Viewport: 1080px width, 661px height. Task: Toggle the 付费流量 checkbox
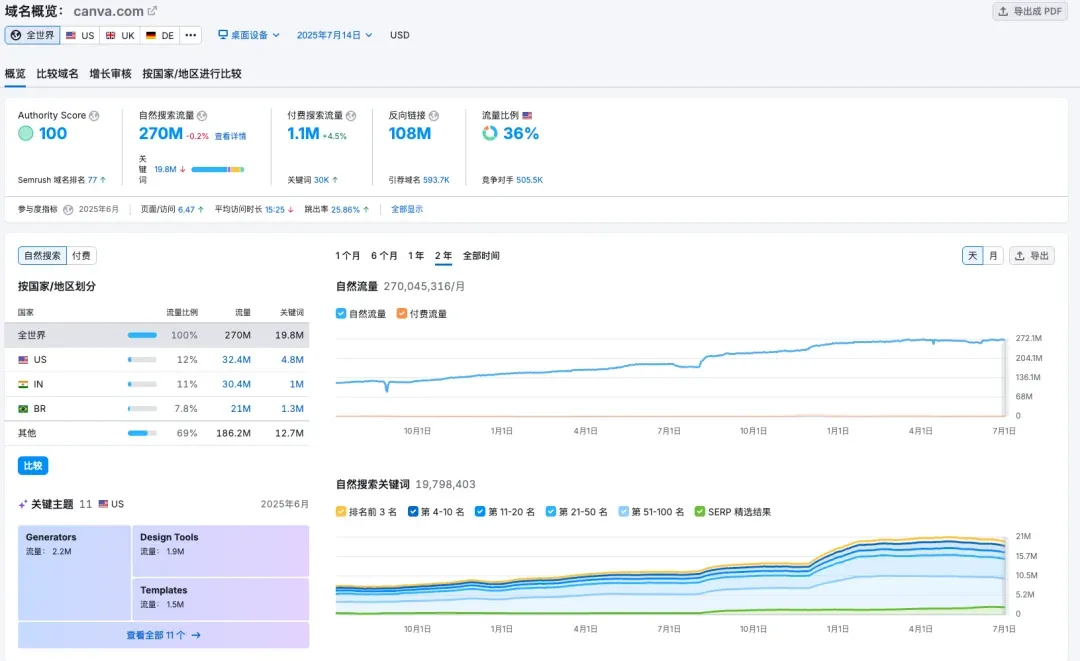402,313
